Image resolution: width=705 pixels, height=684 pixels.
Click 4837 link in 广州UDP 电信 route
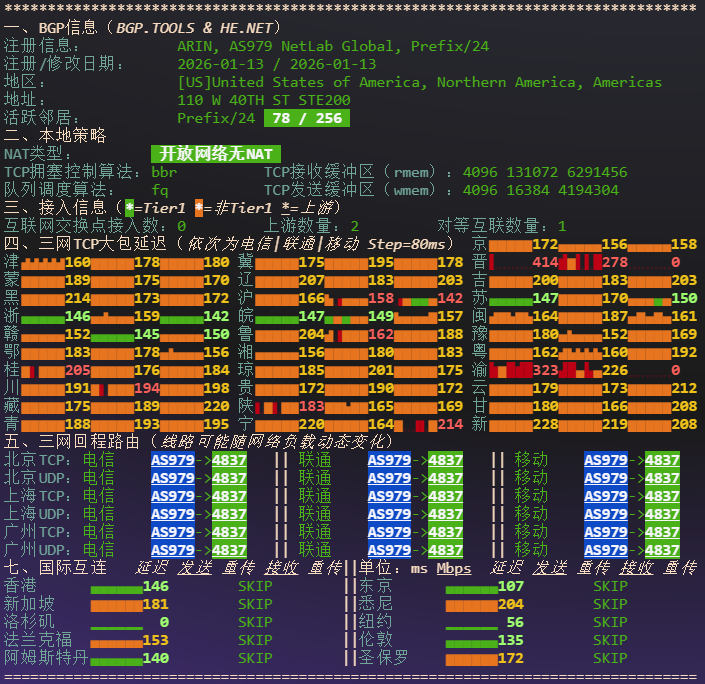coord(229,550)
